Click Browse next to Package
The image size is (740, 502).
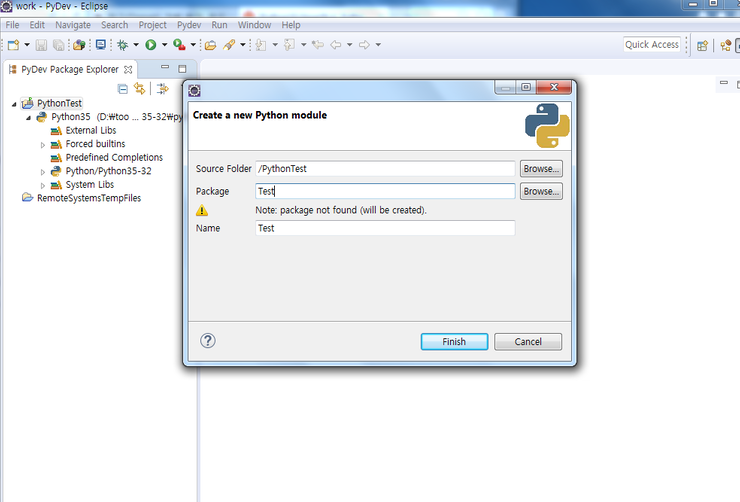(x=541, y=192)
